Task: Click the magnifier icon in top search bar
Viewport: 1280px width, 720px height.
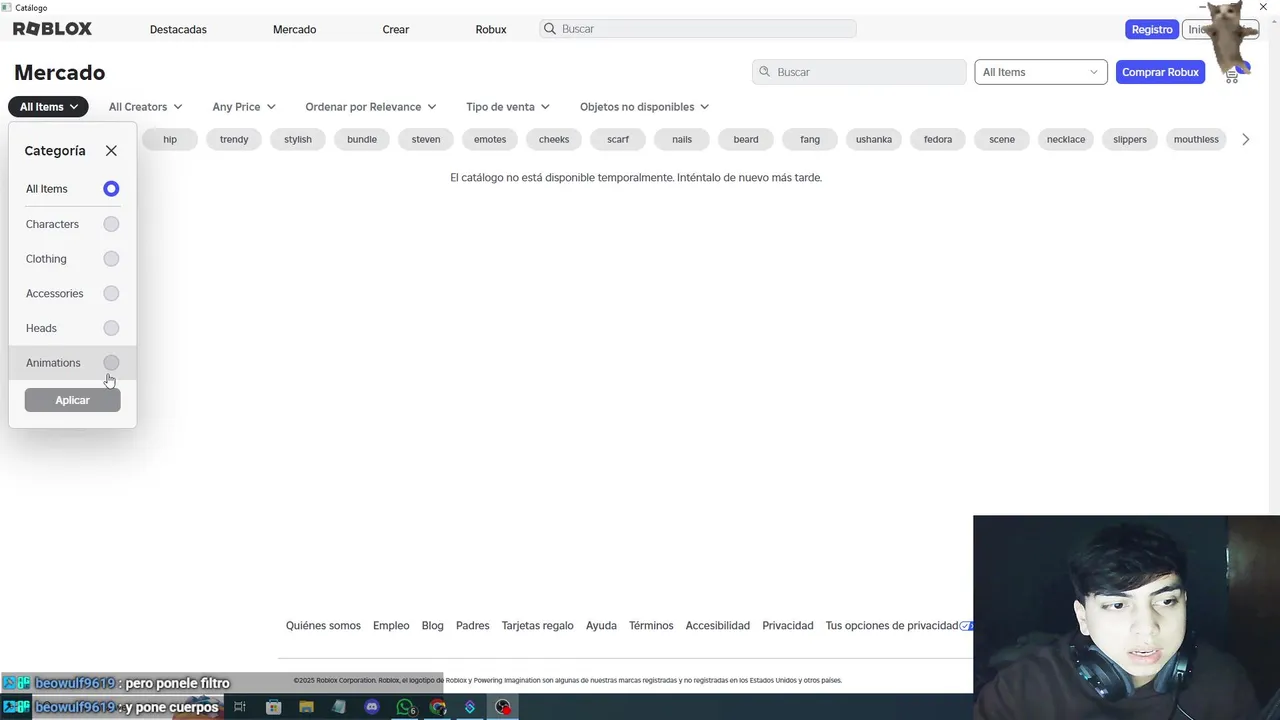Action: (x=549, y=29)
